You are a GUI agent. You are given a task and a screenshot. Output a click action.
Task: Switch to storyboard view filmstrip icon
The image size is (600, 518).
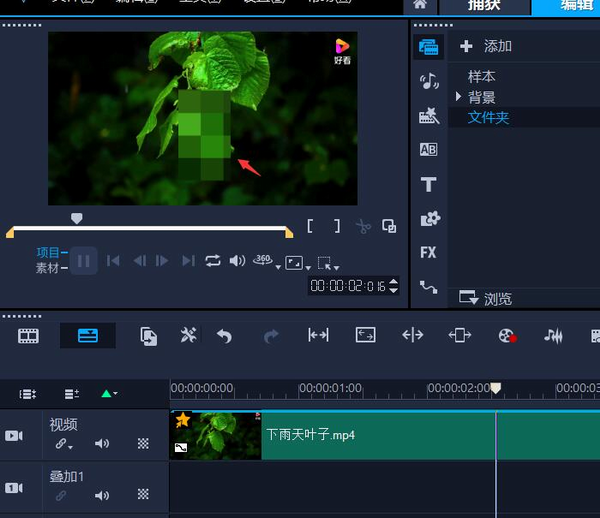tap(29, 336)
